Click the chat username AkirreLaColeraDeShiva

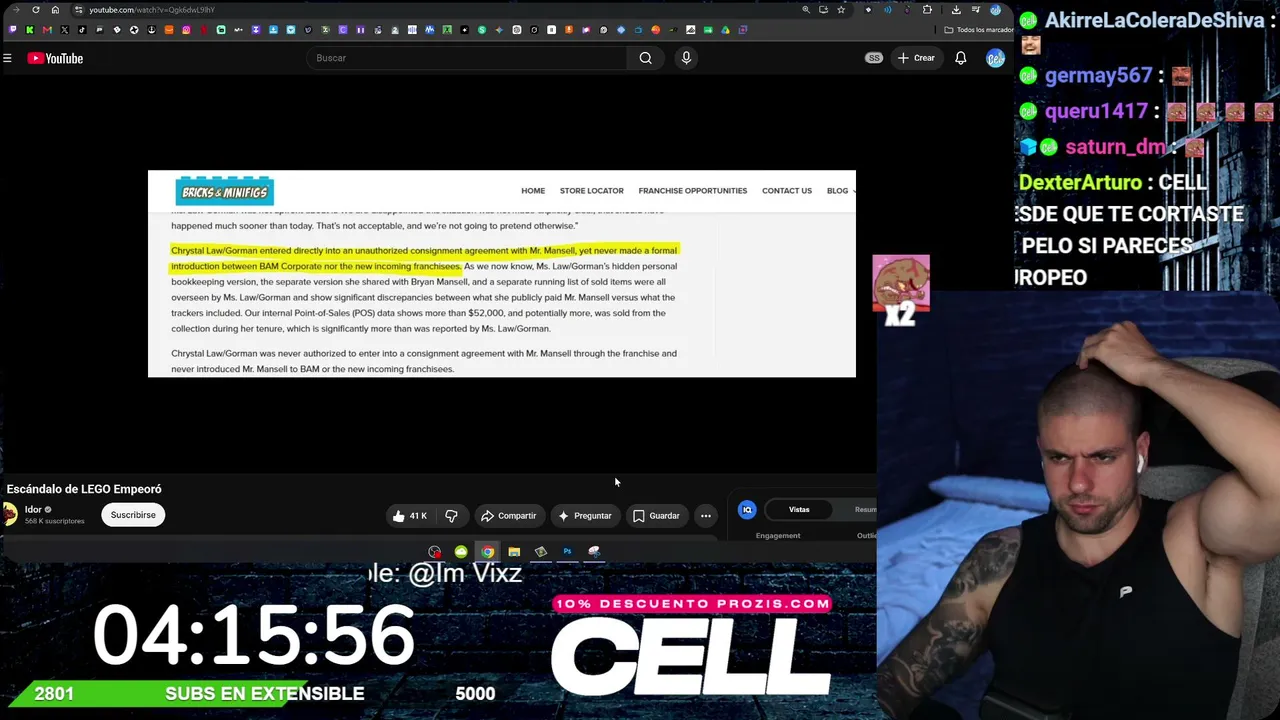(x=1153, y=20)
